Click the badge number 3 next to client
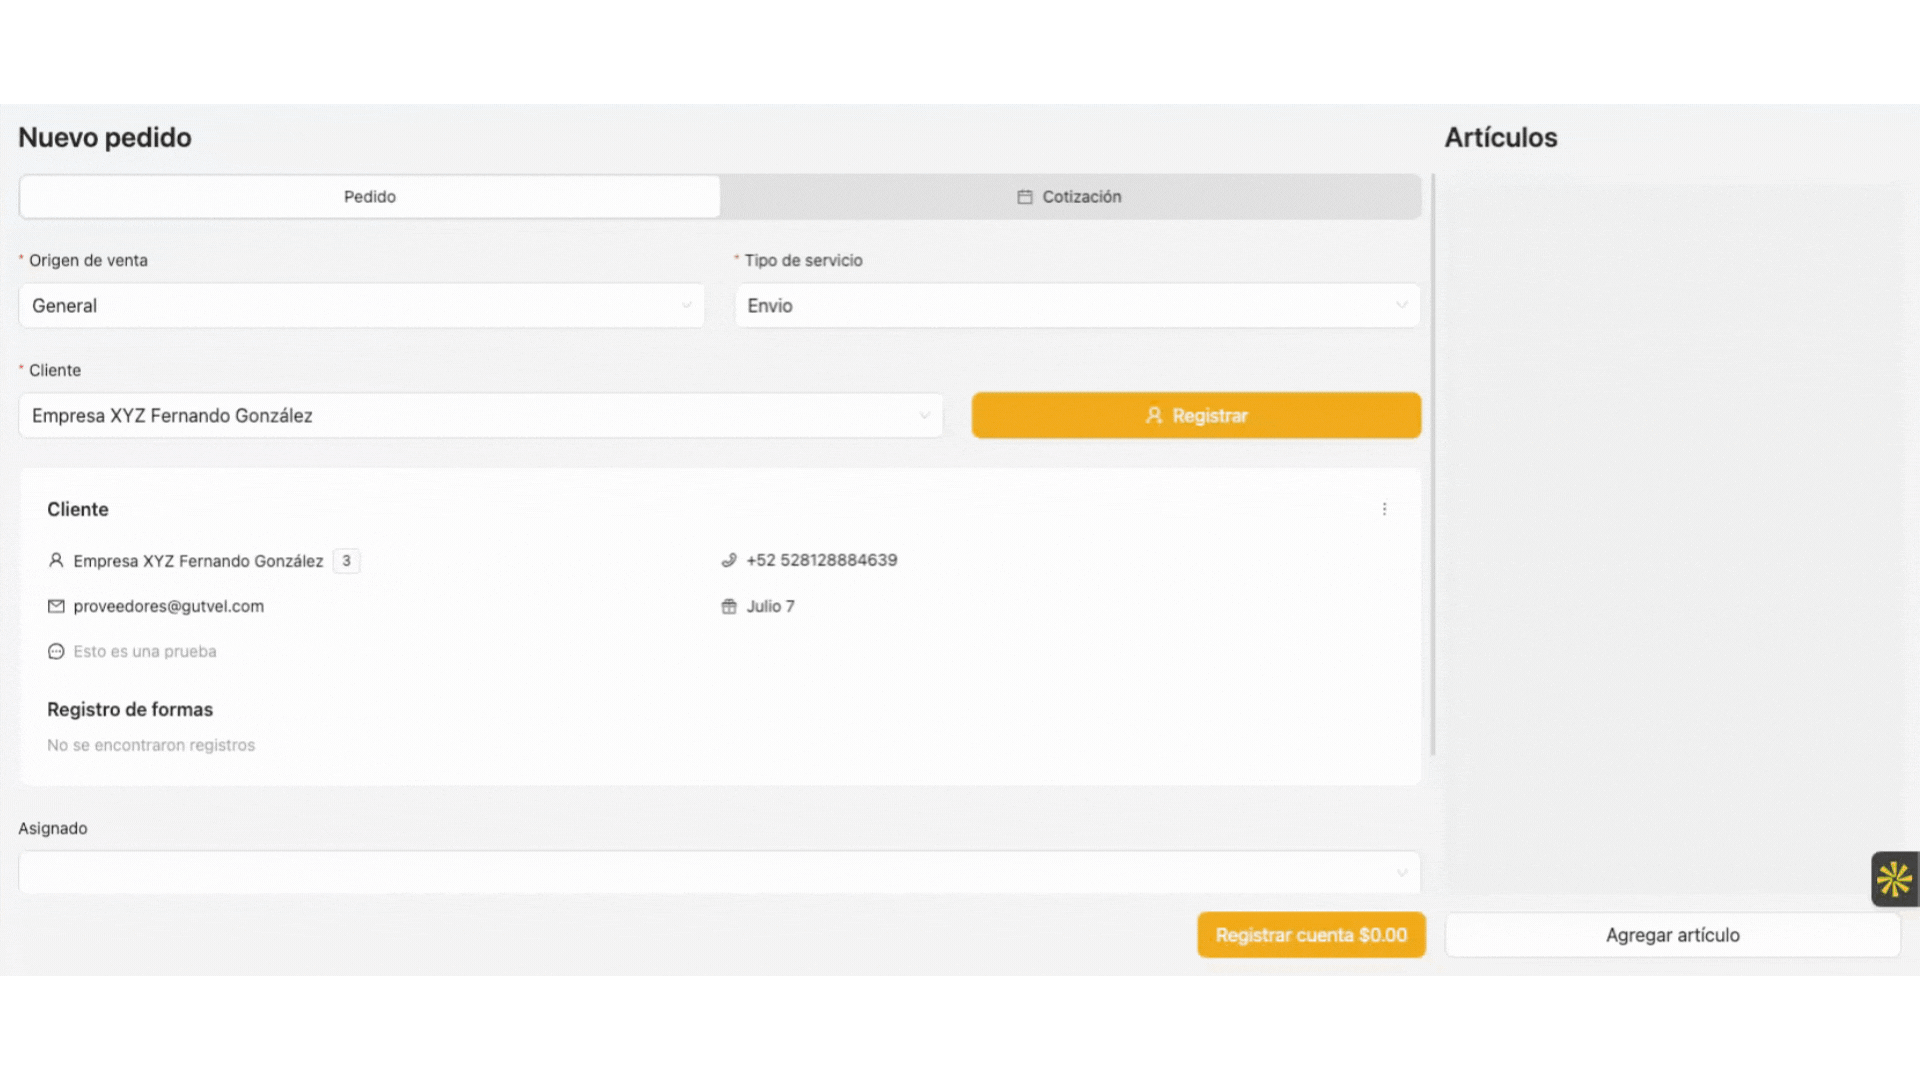The height and width of the screenshot is (1080, 1920). tap(346, 561)
